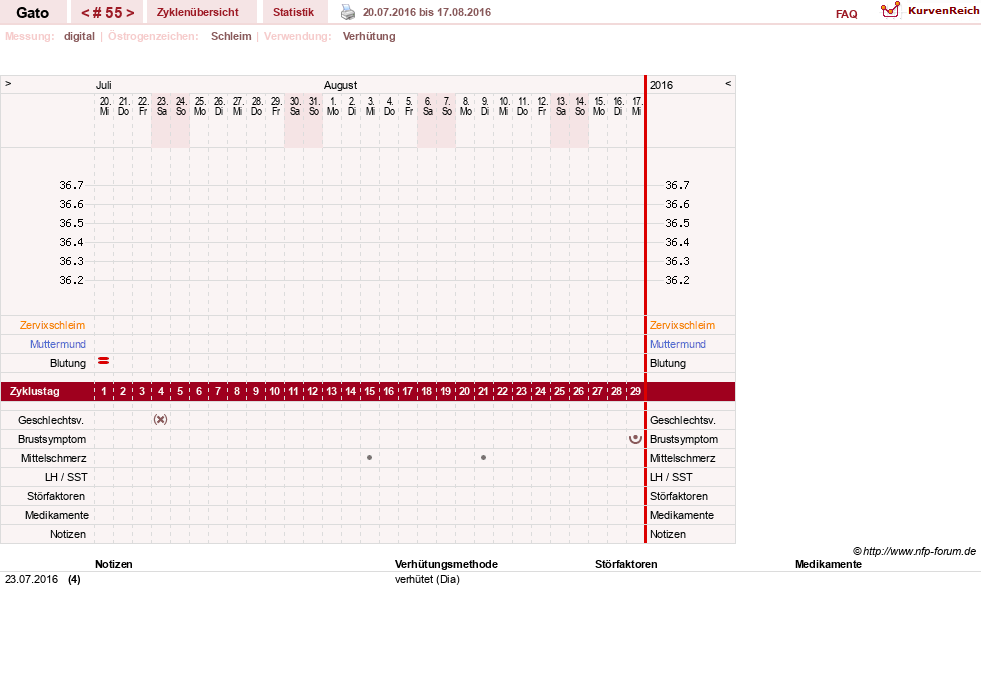Open the Statistik tab

(293, 12)
